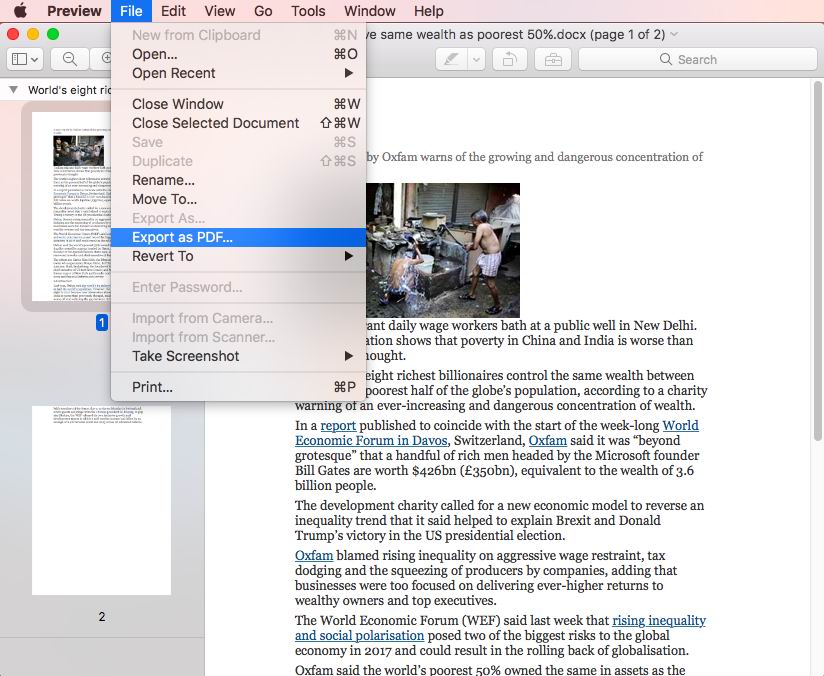Click the sidebar title 'World's eight ric'
The width and height of the screenshot is (824, 676).
coord(69,90)
